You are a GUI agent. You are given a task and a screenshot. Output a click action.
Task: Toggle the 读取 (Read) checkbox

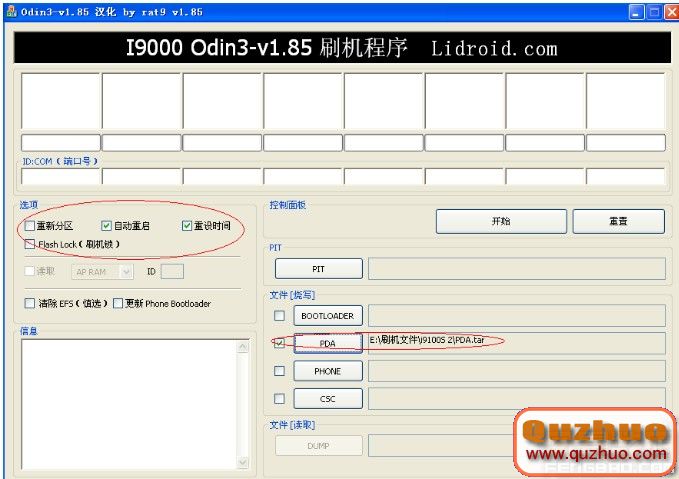(29, 271)
